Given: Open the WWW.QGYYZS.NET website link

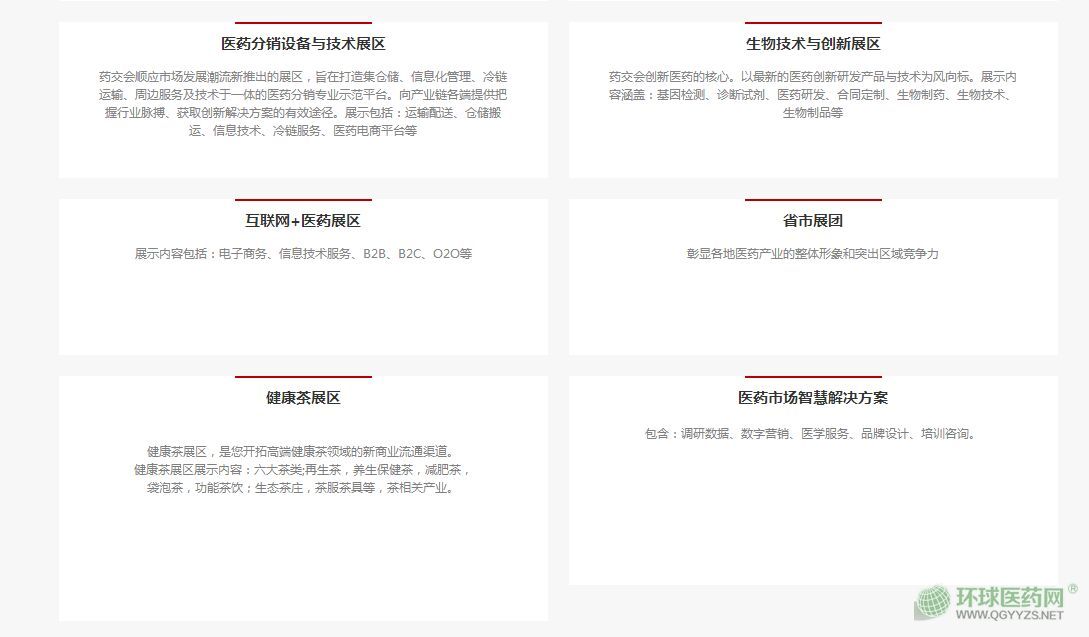Looking at the screenshot, I should pyautogui.click(x=1009, y=617).
